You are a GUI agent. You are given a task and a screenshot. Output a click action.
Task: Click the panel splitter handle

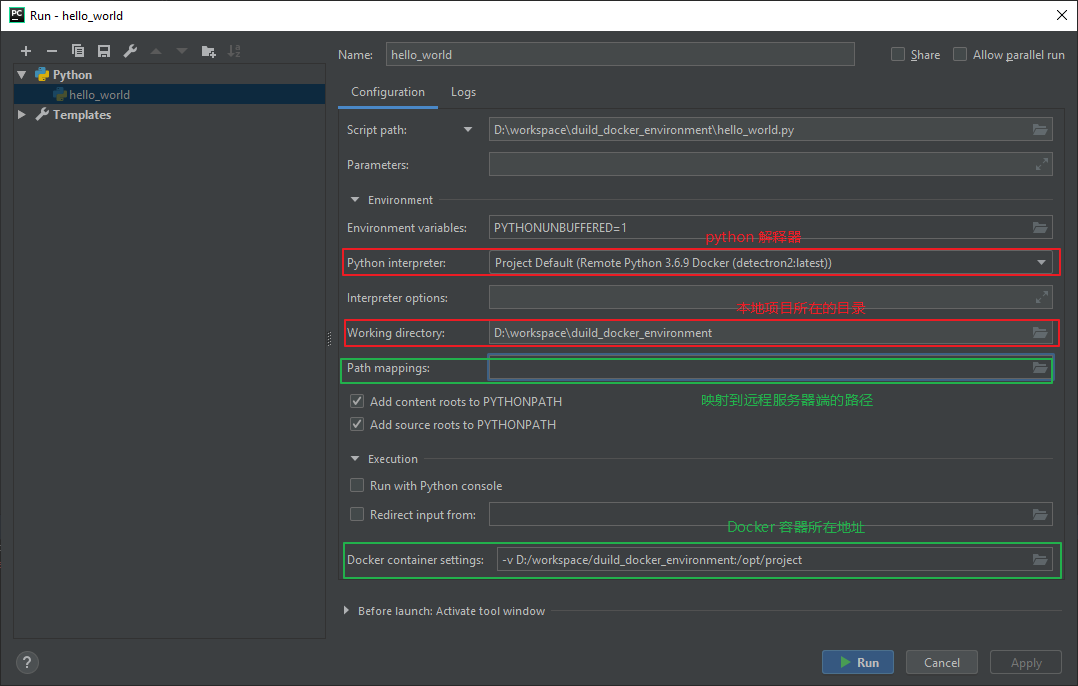pyautogui.click(x=329, y=338)
